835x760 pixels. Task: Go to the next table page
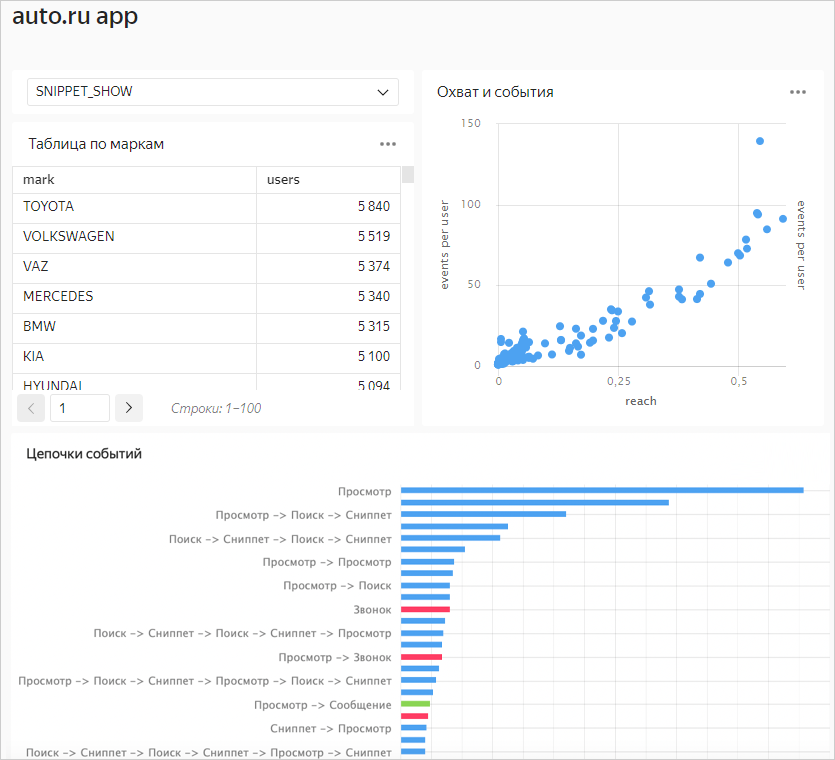[129, 408]
